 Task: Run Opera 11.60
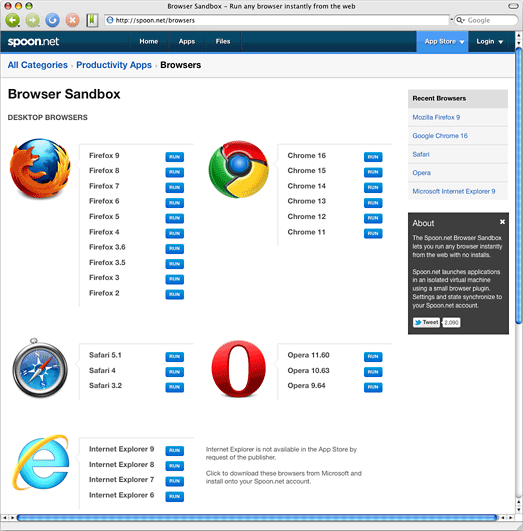(x=373, y=357)
